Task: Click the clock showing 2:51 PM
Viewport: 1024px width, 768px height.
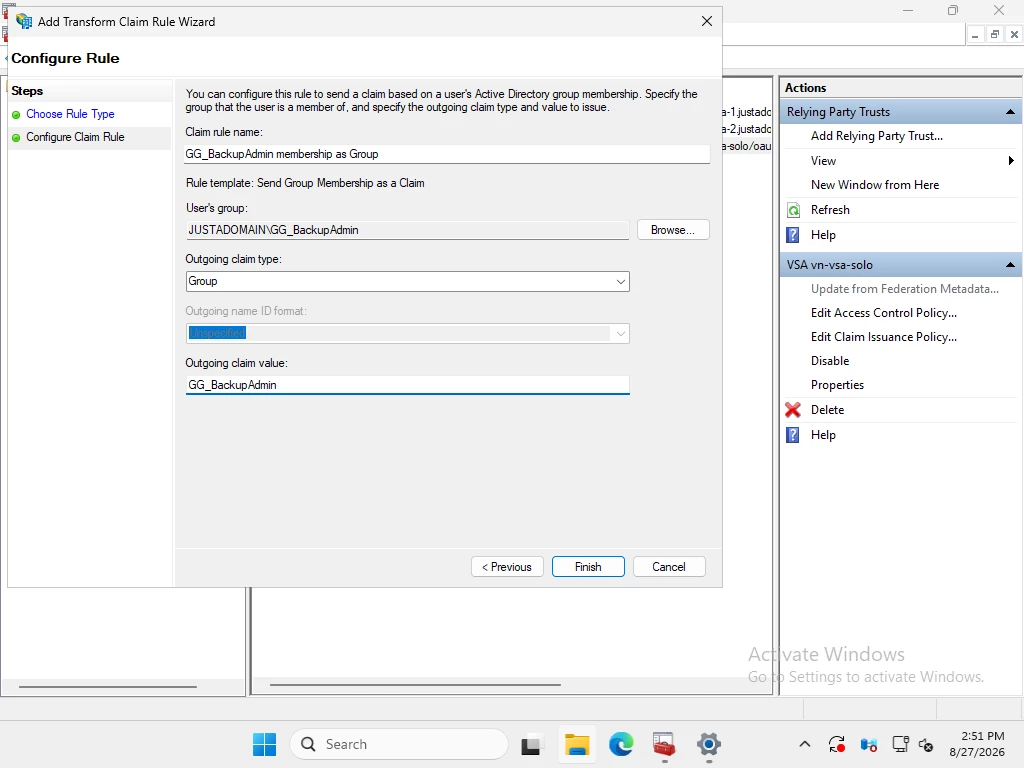Action: point(982,737)
